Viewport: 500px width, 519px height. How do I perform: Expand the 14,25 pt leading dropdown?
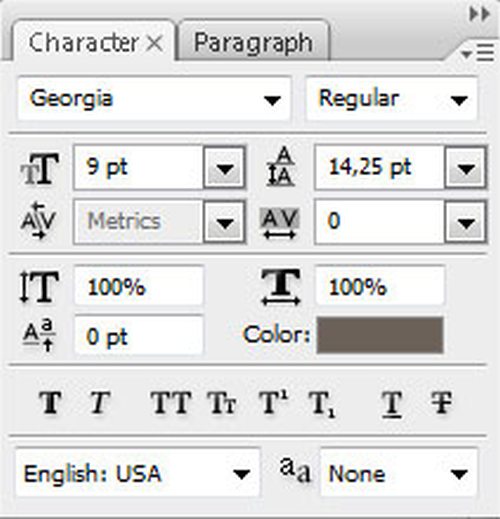pos(466,168)
